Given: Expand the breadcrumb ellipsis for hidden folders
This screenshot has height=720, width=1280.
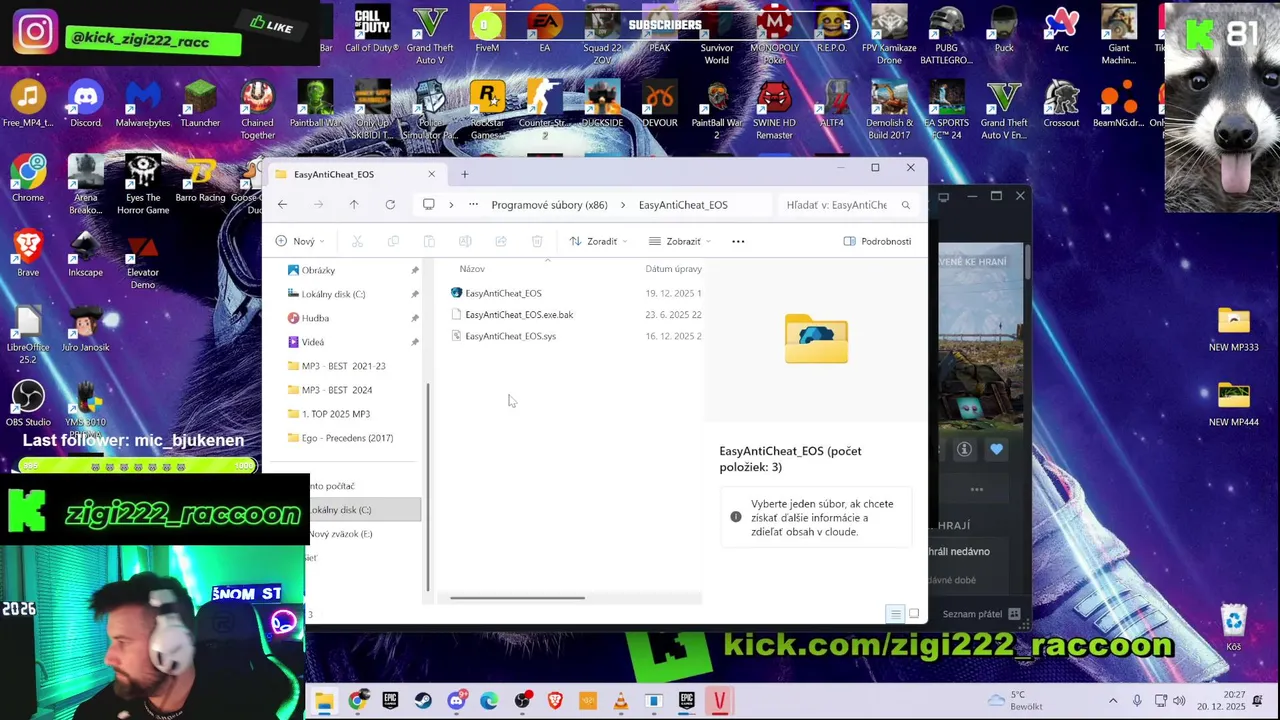Looking at the screenshot, I should (x=473, y=205).
